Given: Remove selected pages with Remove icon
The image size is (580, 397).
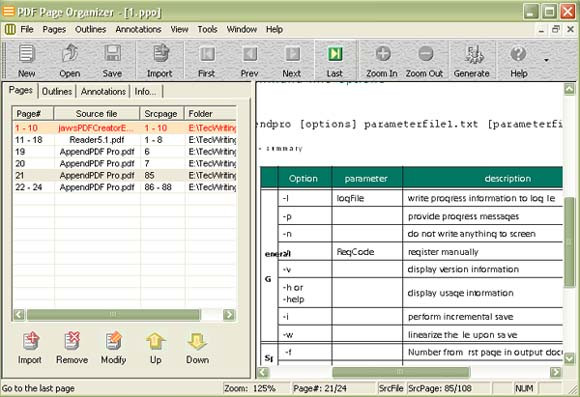Looking at the screenshot, I should click(x=72, y=341).
